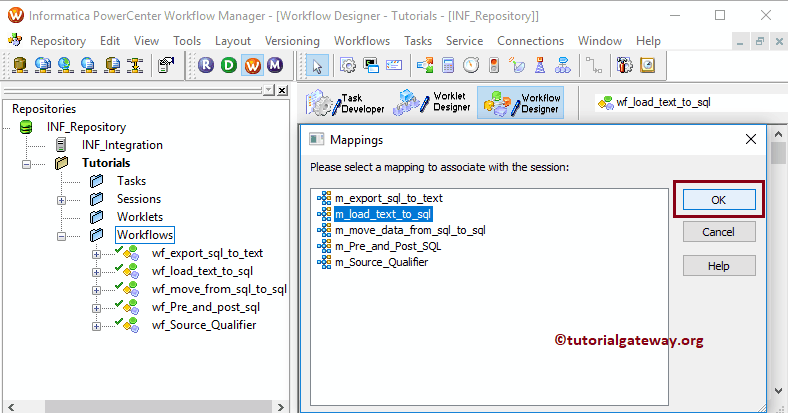Click the pointer selection tool icon
Viewport: 788px width, 413px height.
(317, 65)
